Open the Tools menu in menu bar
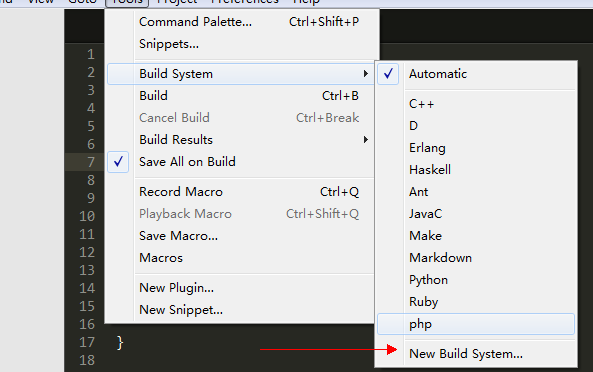The width and height of the screenshot is (593, 372). (x=127, y=2)
